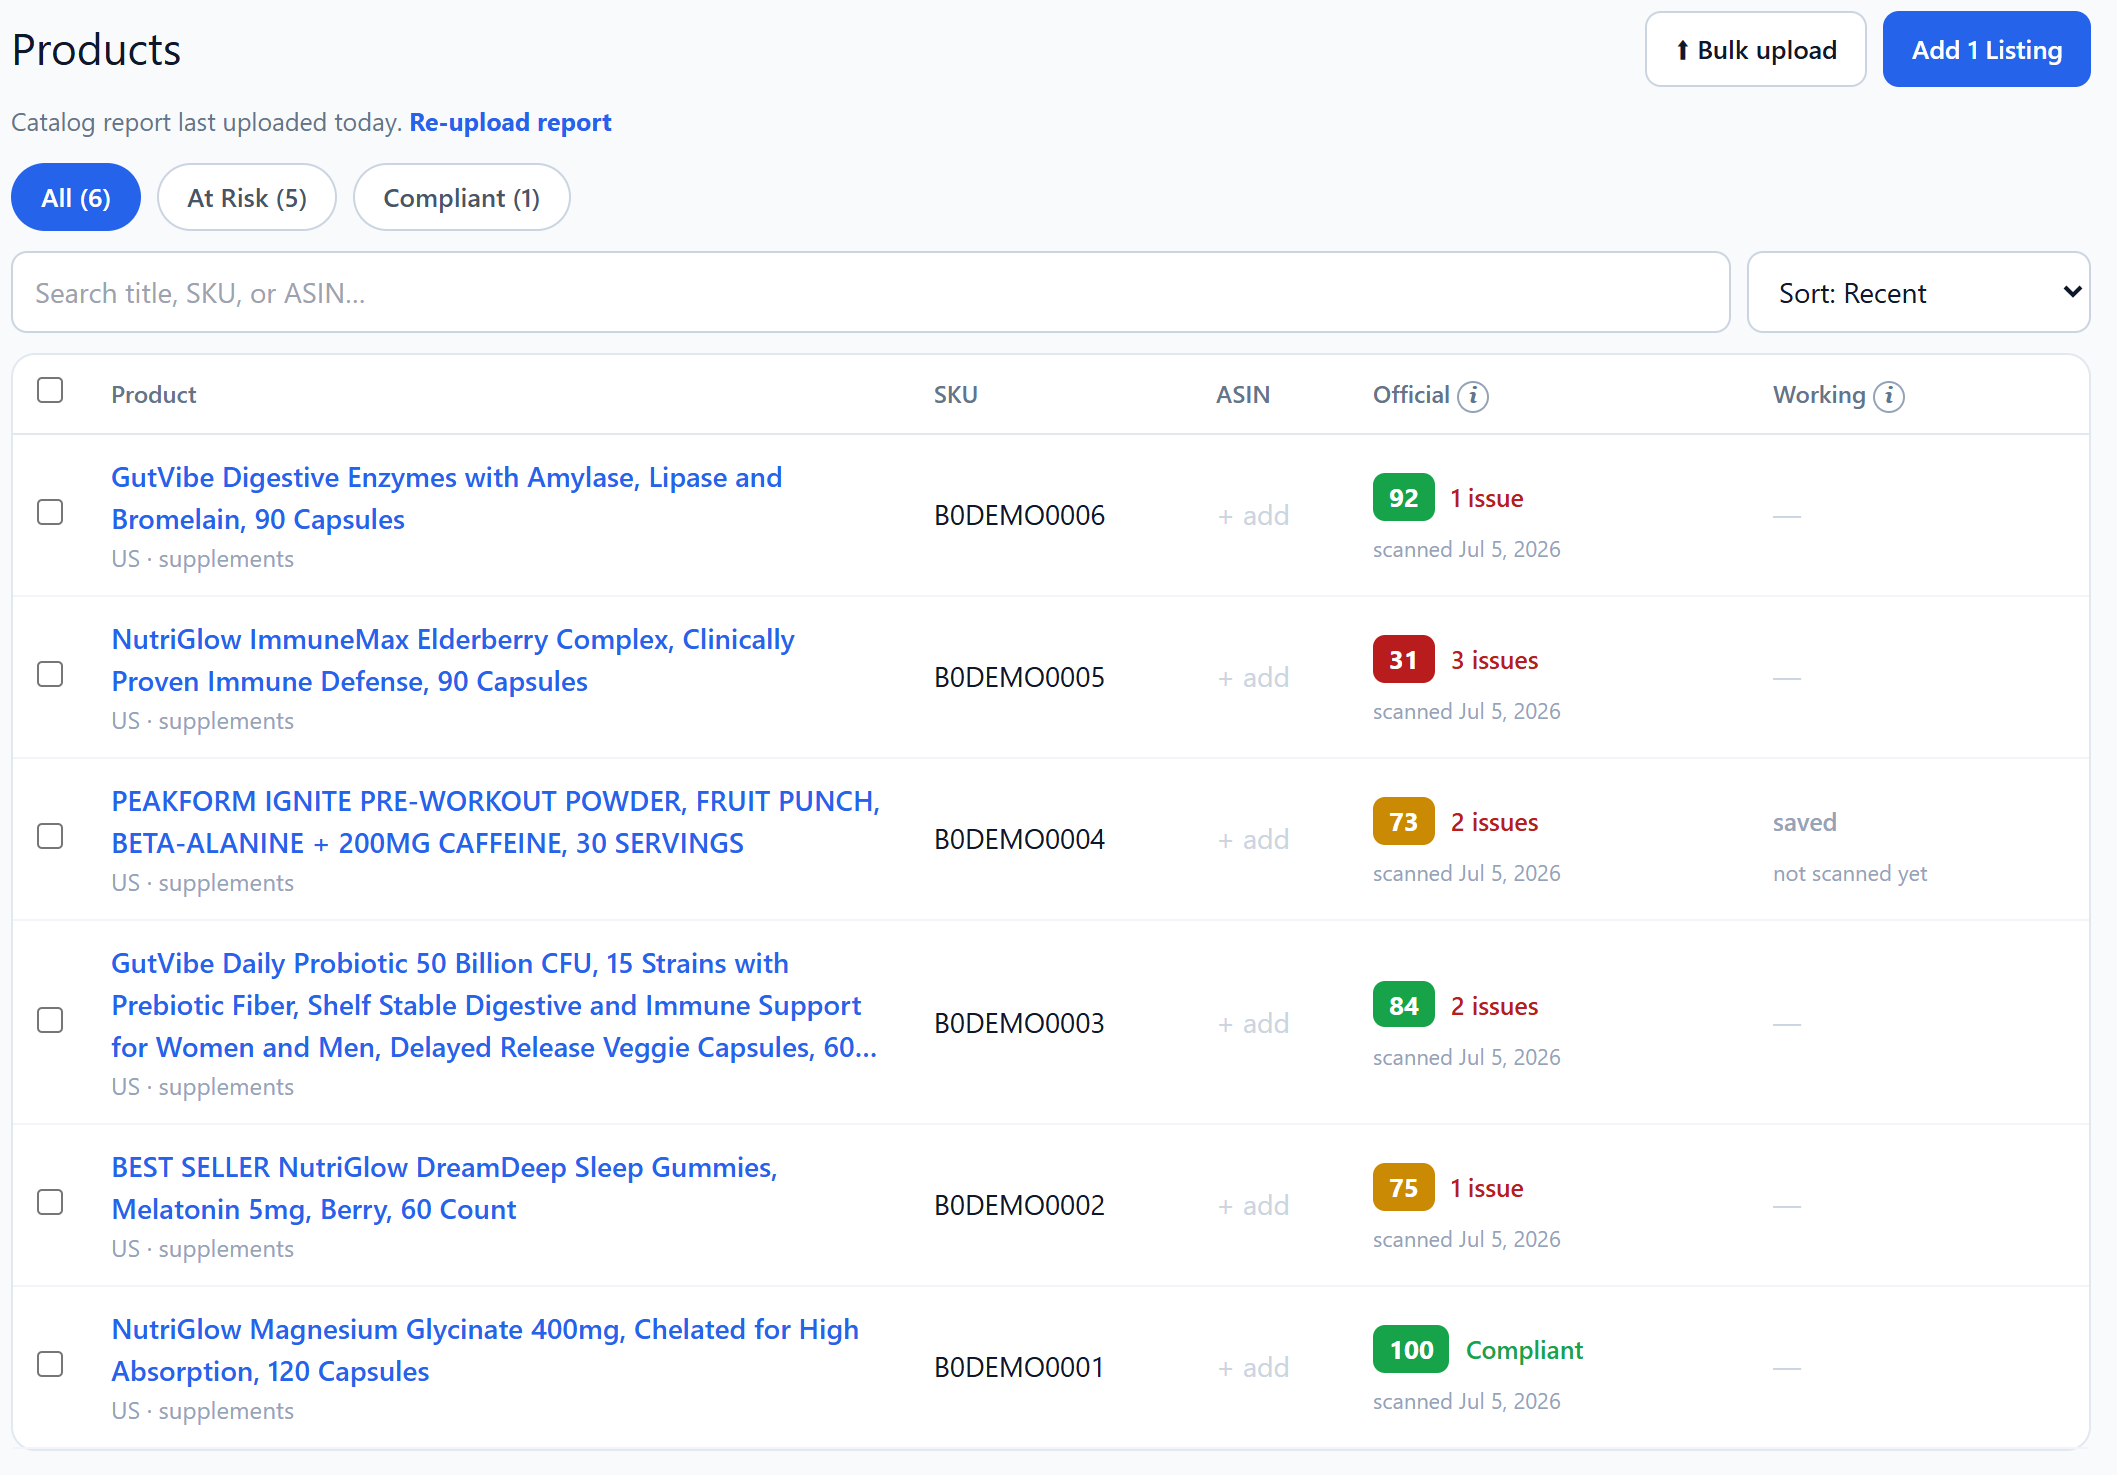Click SKU cell B0DEMO0005
Viewport: 2117px width, 1475px height.
coord(1019,677)
